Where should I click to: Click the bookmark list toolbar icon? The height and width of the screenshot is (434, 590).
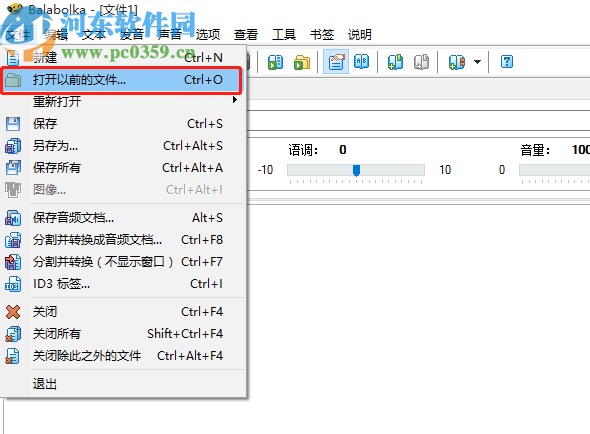click(x=457, y=62)
